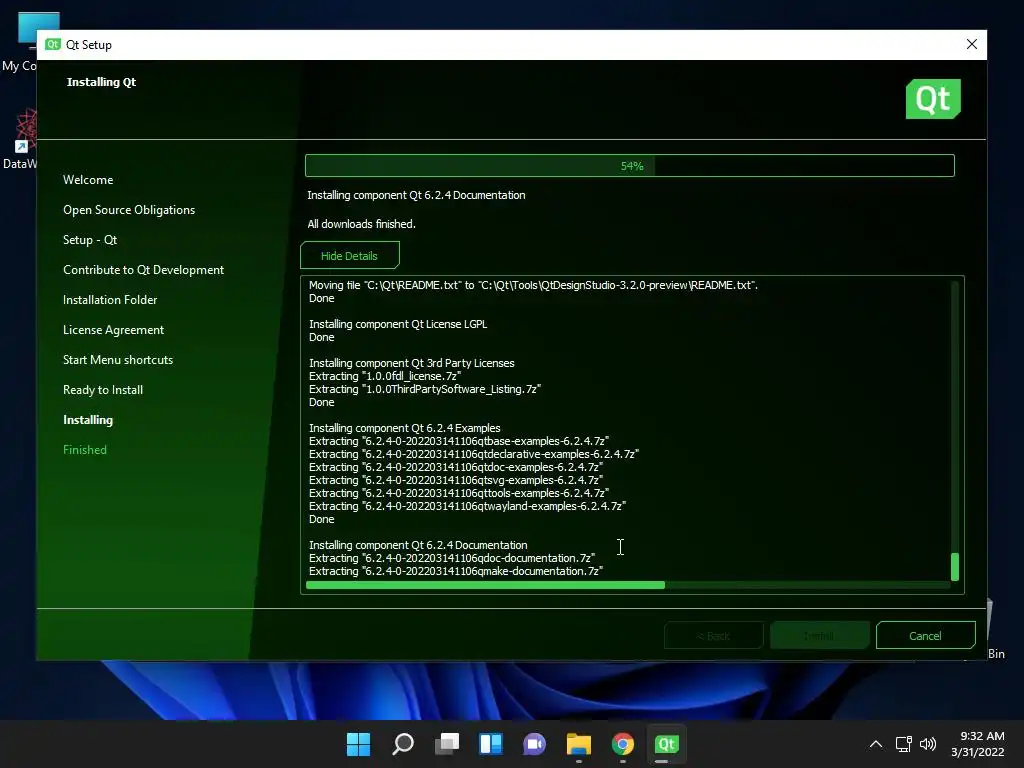The width and height of the screenshot is (1024, 768).
Task: Open network status tray icon
Action: click(x=903, y=744)
